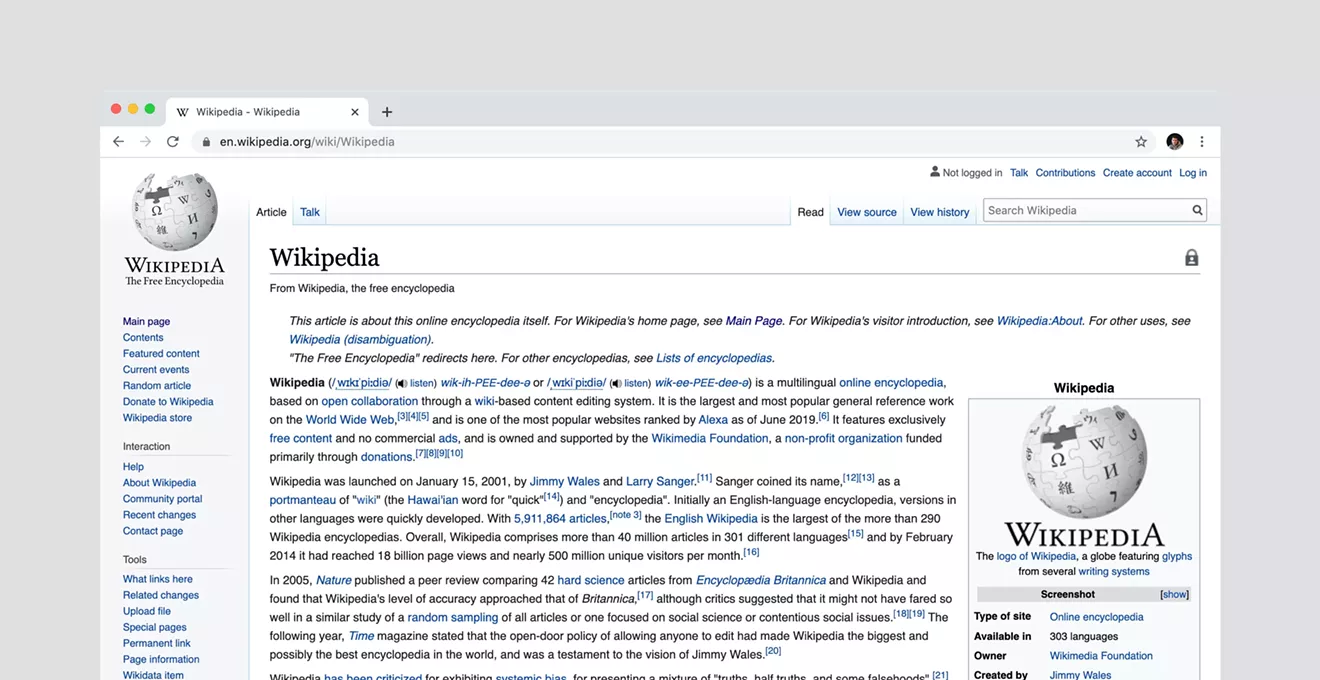Open the Chrome profile avatar
Viewport: 1320px width, 680px height.
[x=1175, y=142]
